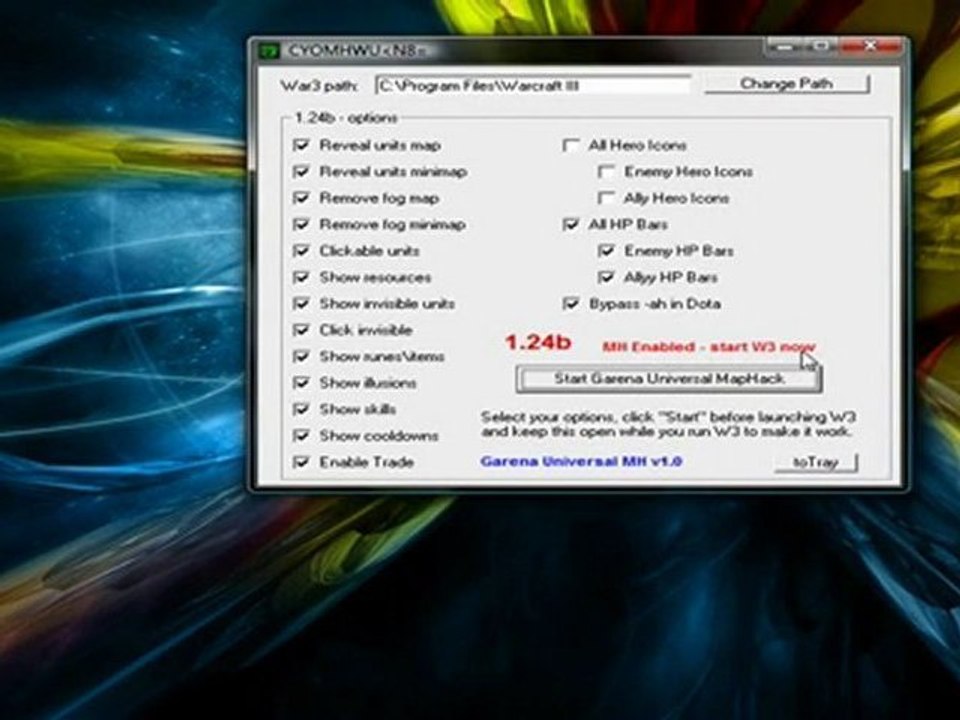Click the 1.24b - options group label
Viewport: 960px width, 720px height.
pos(346,118)
